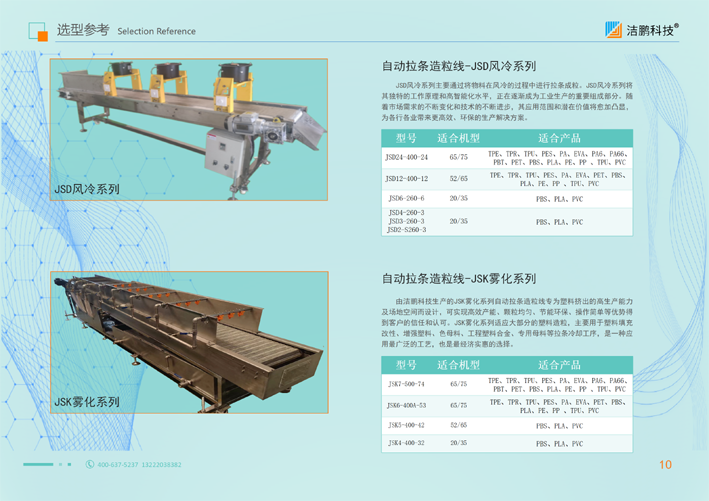709x501 pixels.
Task: Click PBS、PLA、PVC in the JSK4-400-32 row
Action: click(x=559, y=444)
